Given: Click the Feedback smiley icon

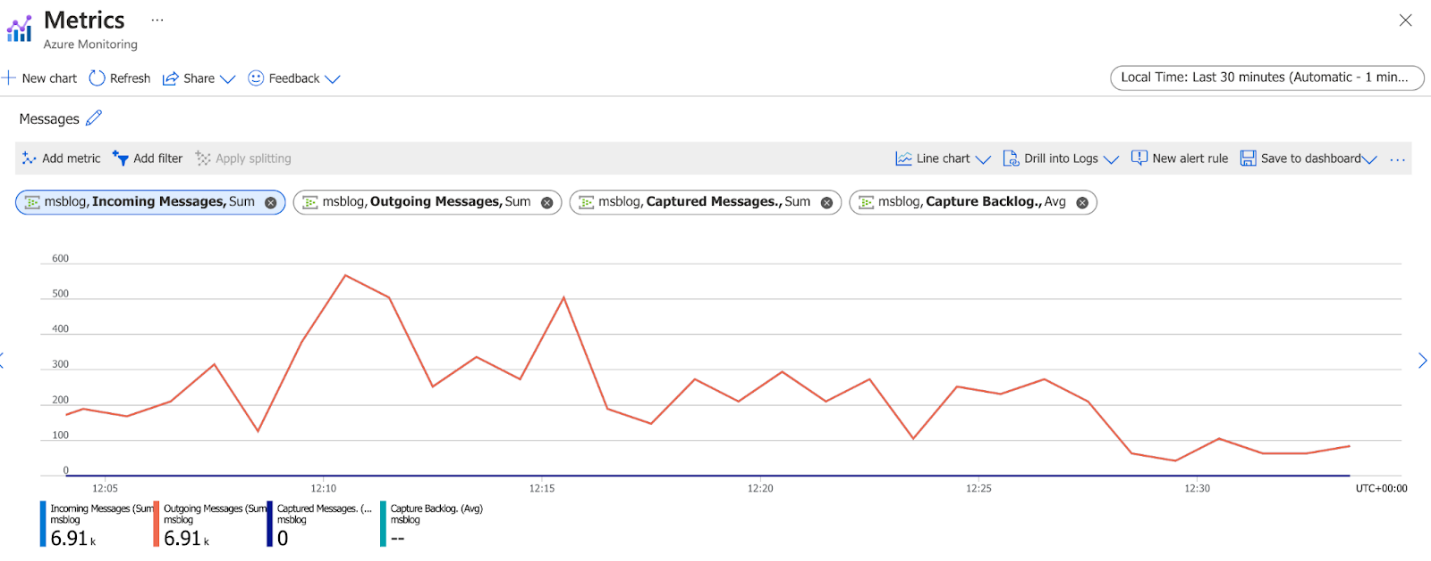Looking at the screenshot, I should coord(256,78).
